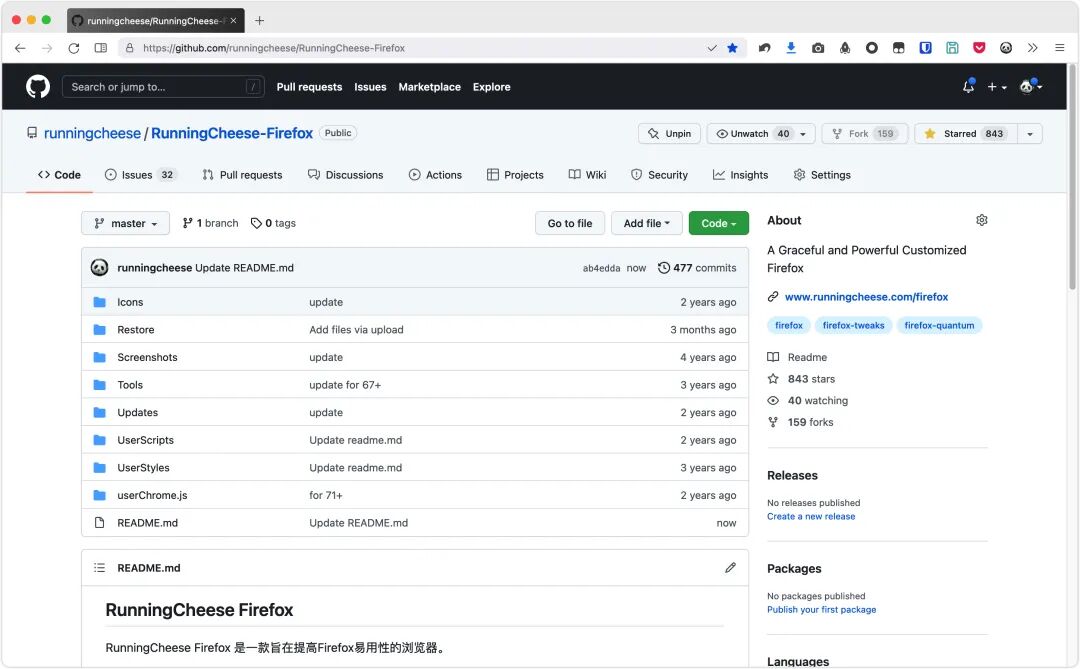Click the Go to file button
This screenshot has width=1080, height=669.
[570, 223]
